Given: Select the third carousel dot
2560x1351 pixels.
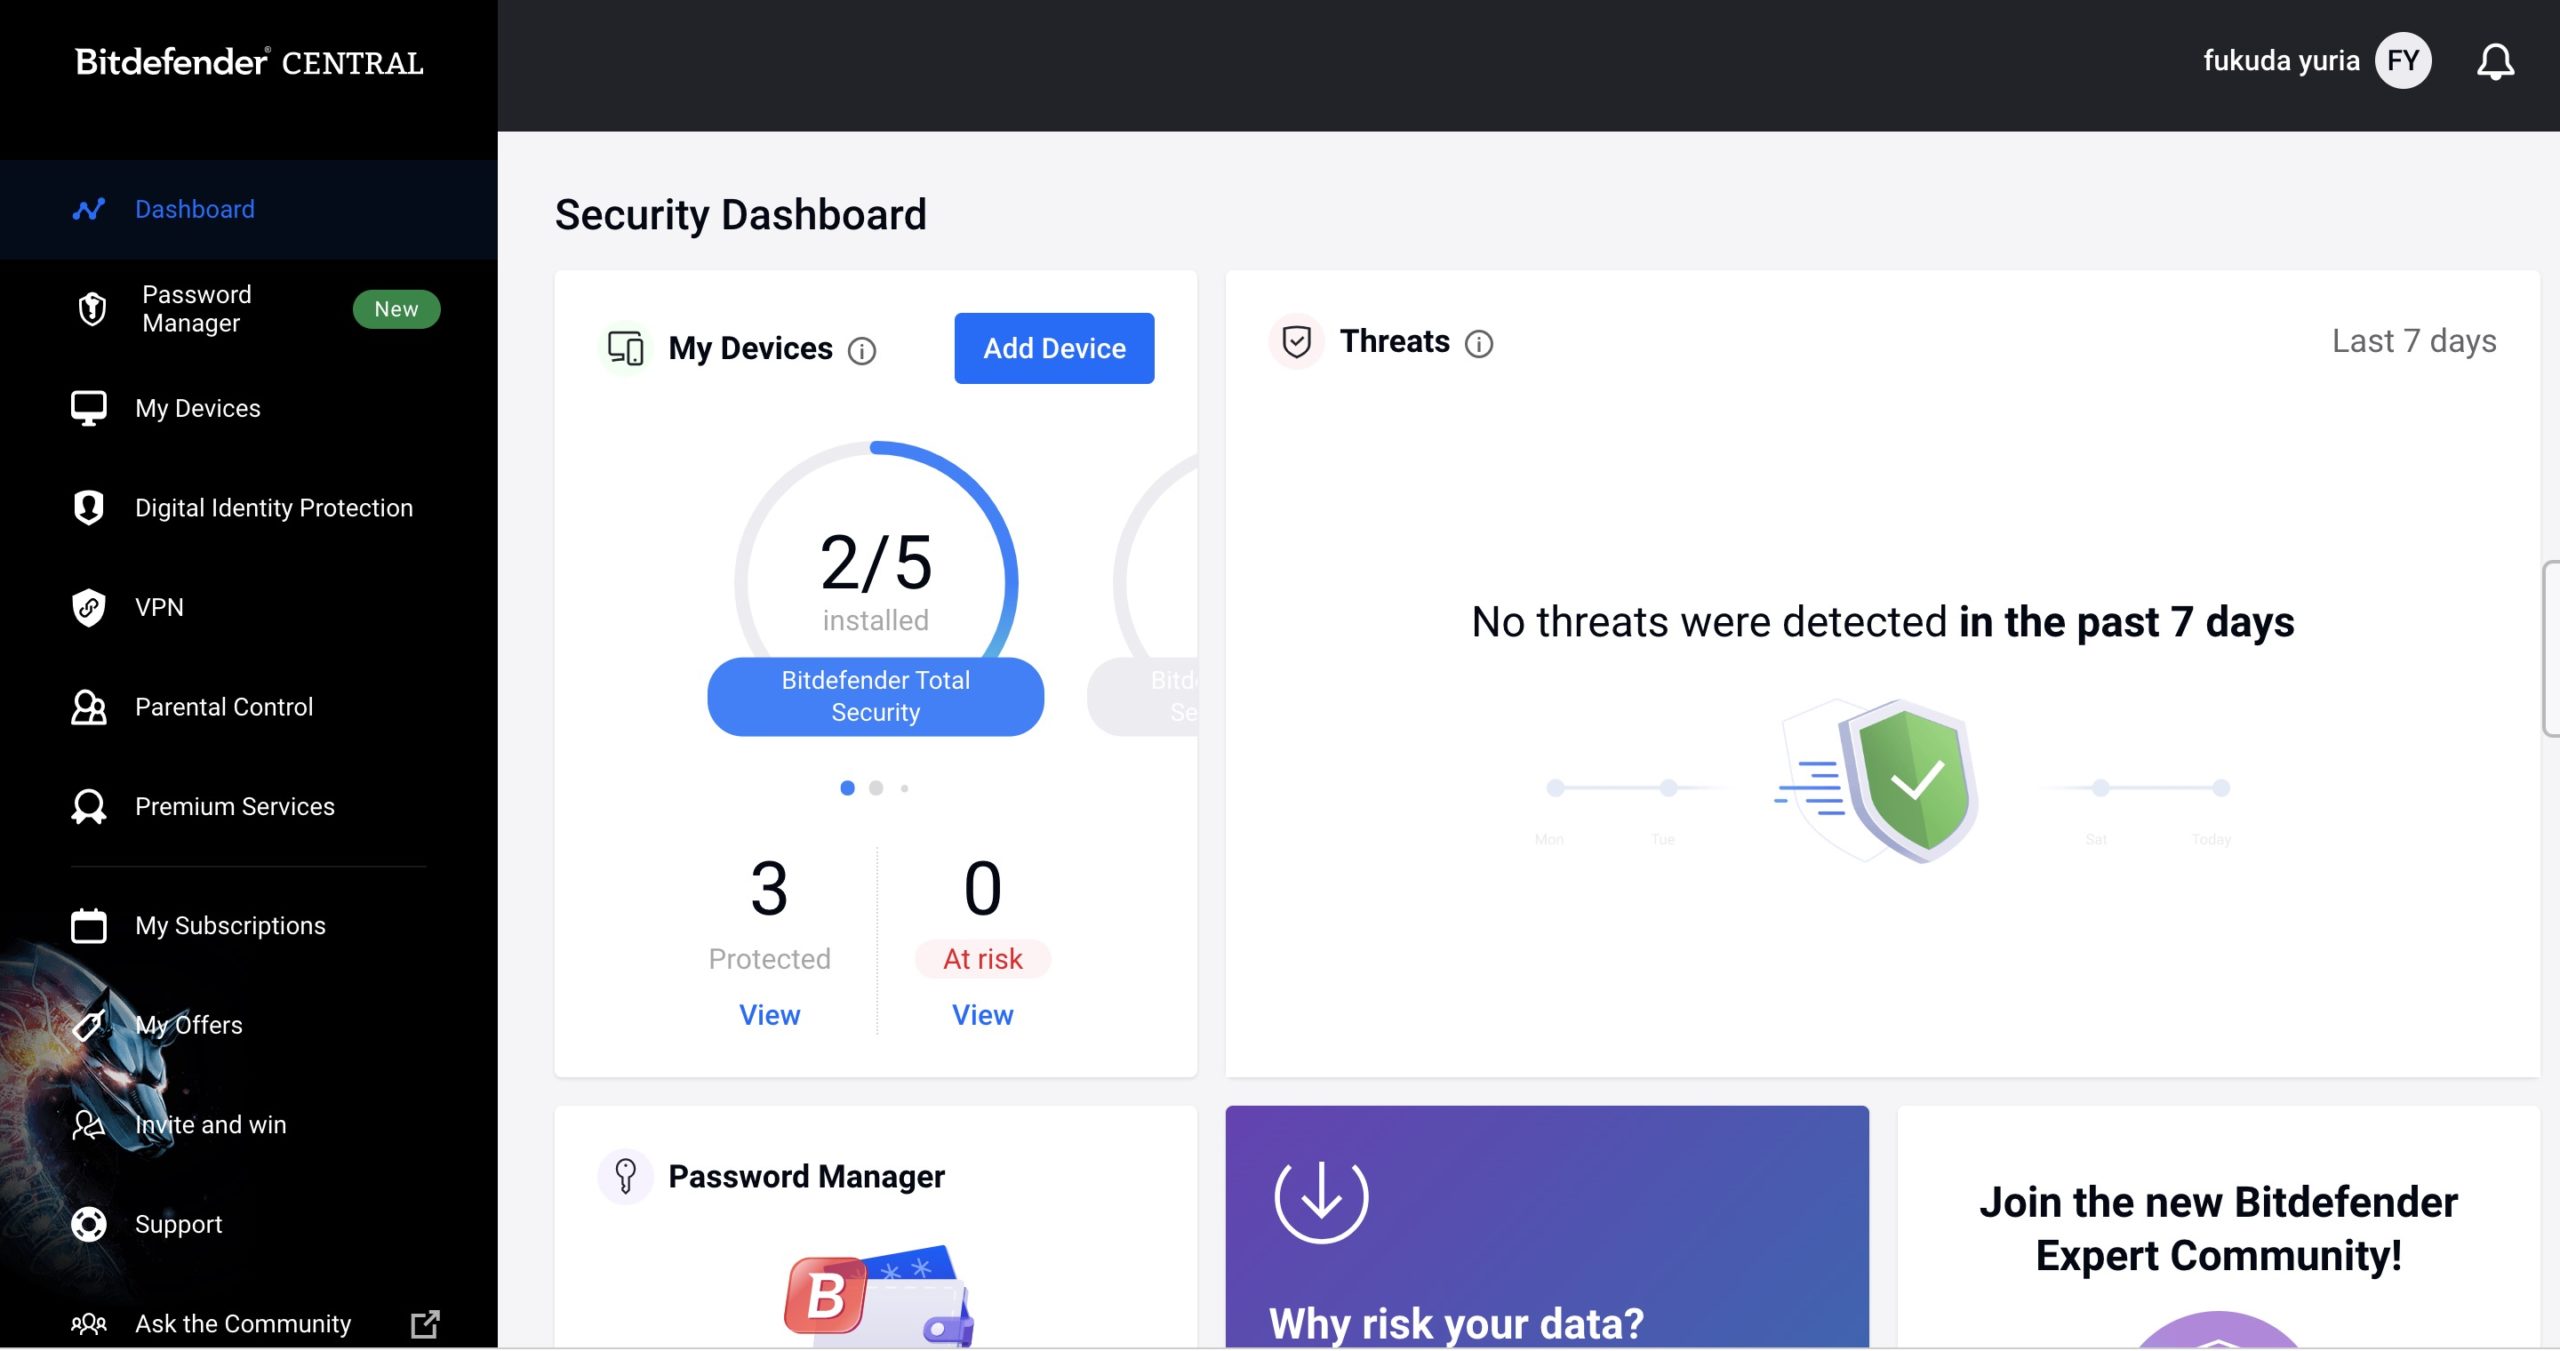Looking at the screenshot, I should (x=904, y=788).
